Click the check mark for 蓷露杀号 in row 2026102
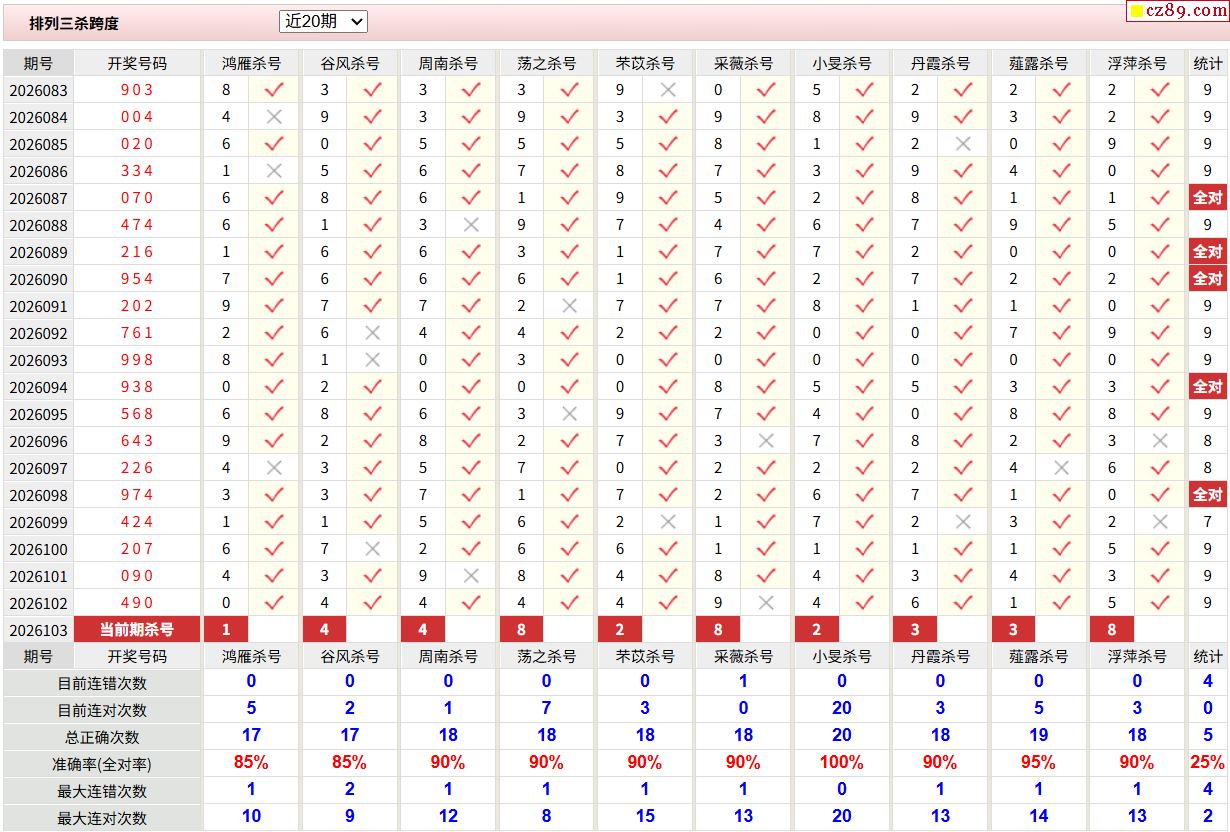Screen dimensions: 1230x832 (1061, 603)
